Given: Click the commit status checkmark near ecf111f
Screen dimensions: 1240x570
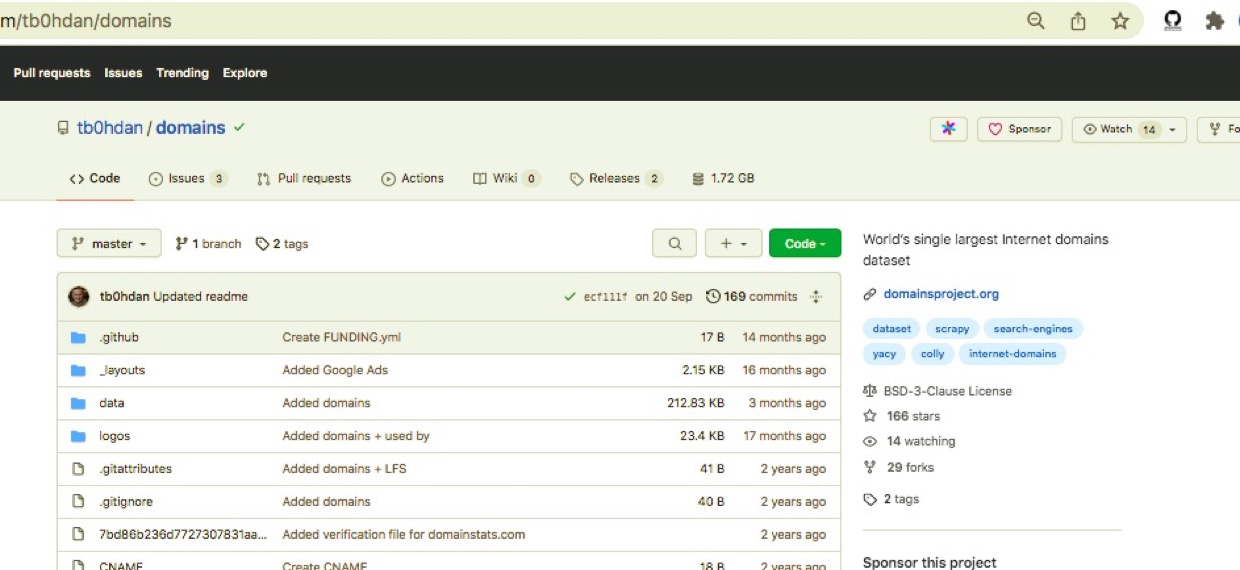Looking at the screenshot, I should (x=570, y=296).
